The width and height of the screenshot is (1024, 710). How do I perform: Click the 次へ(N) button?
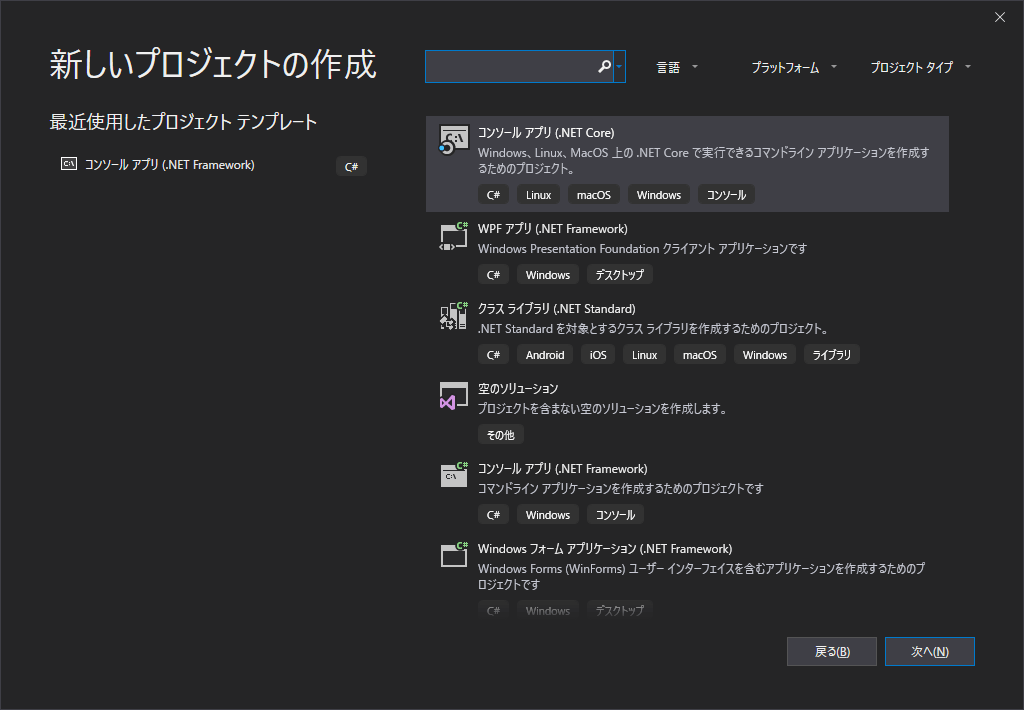930,651
